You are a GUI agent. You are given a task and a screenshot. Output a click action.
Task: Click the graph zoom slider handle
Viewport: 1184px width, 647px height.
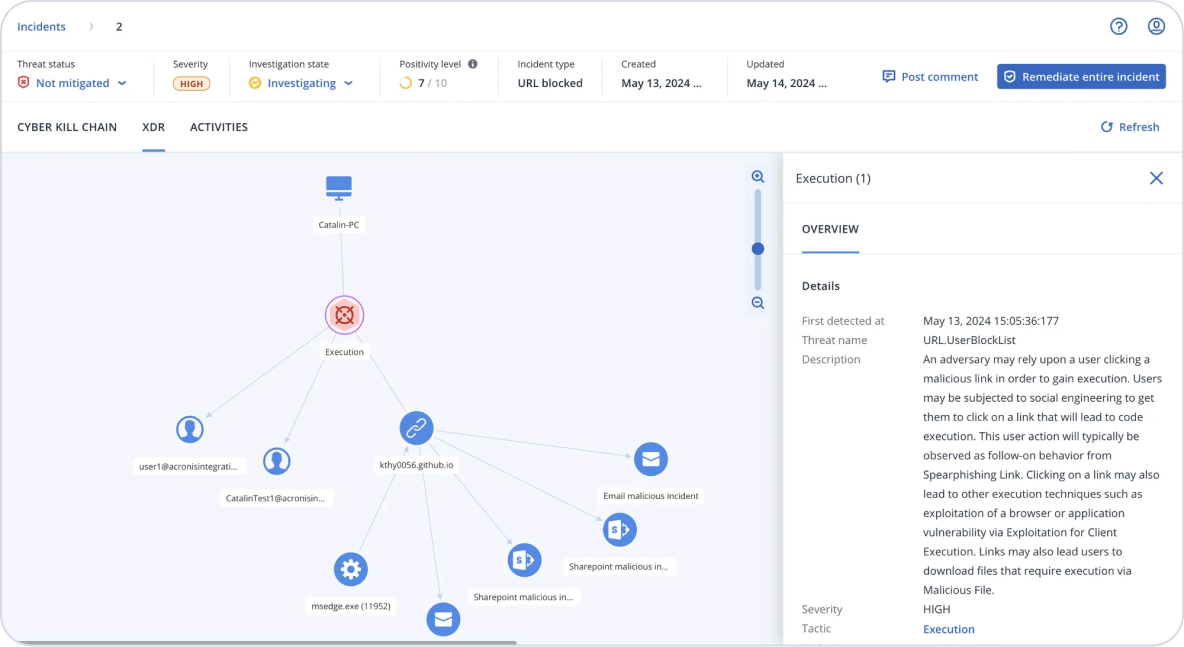[758, 248]
